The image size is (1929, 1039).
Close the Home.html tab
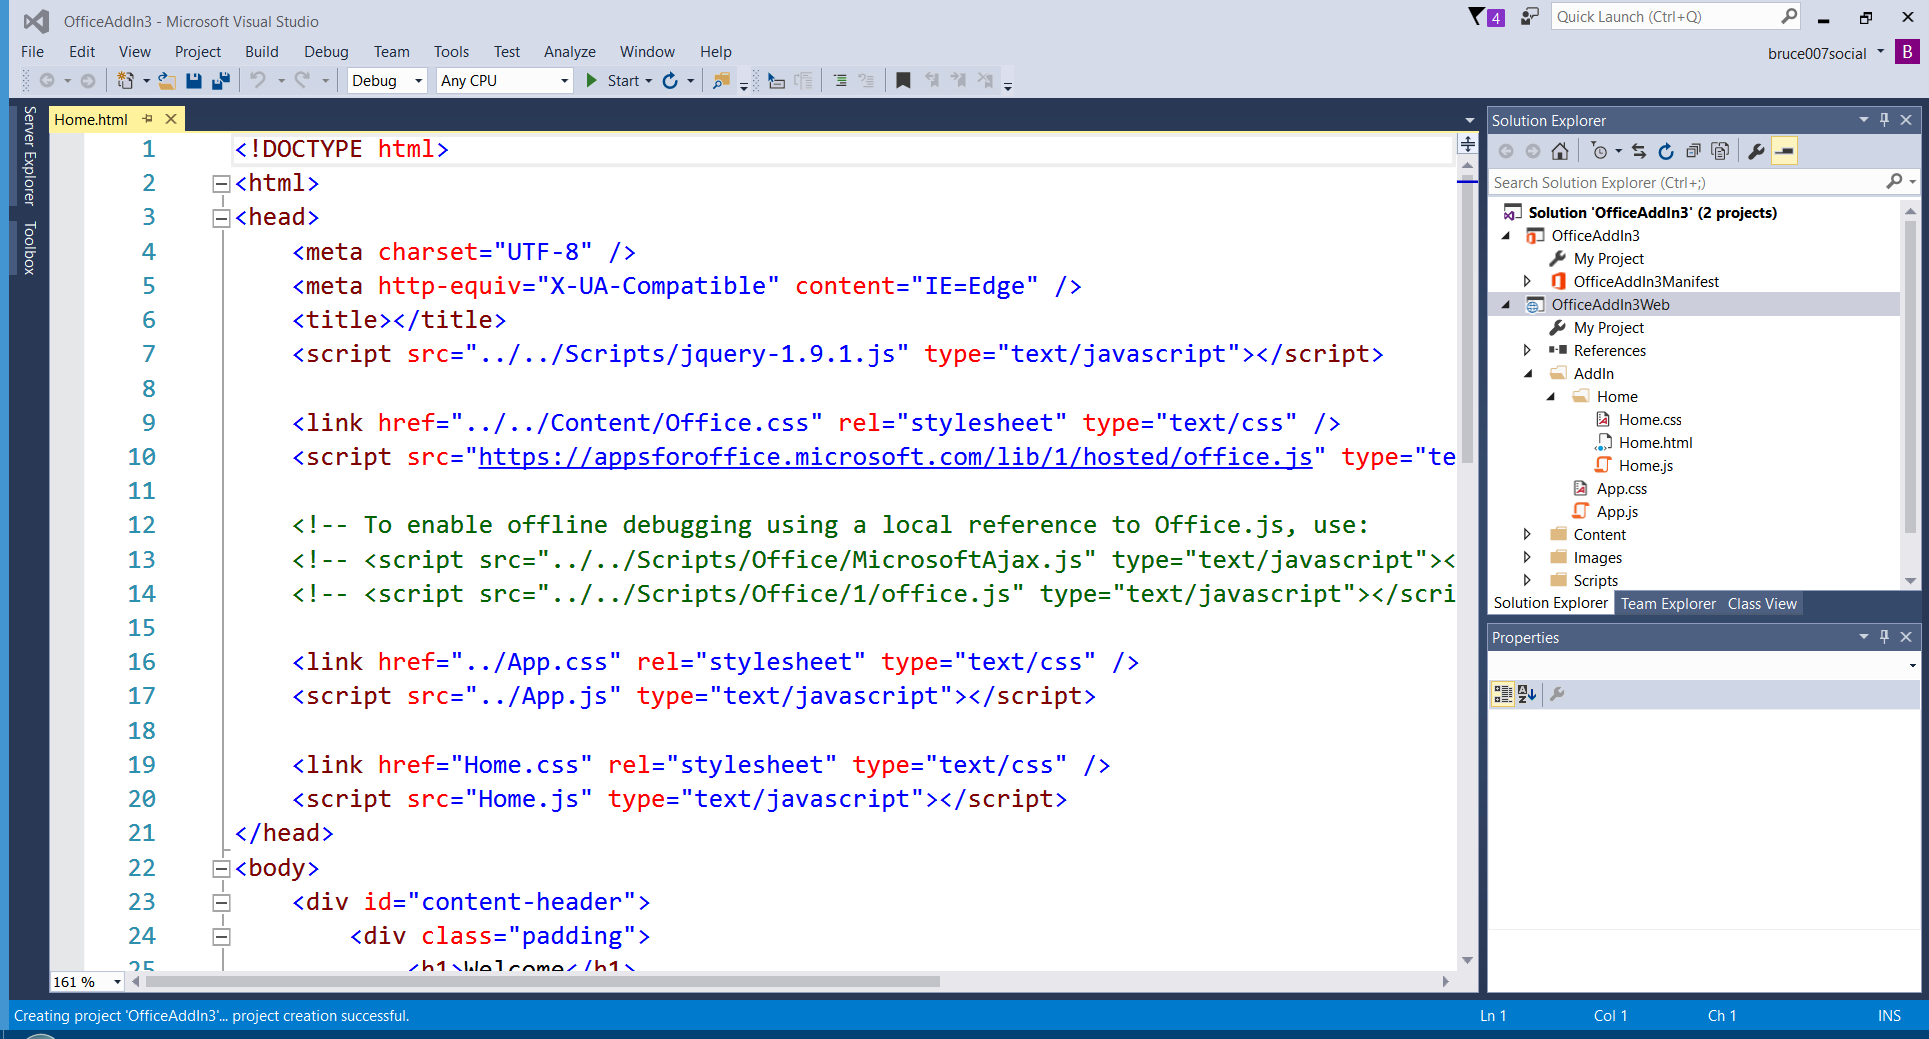coord(171,119)
